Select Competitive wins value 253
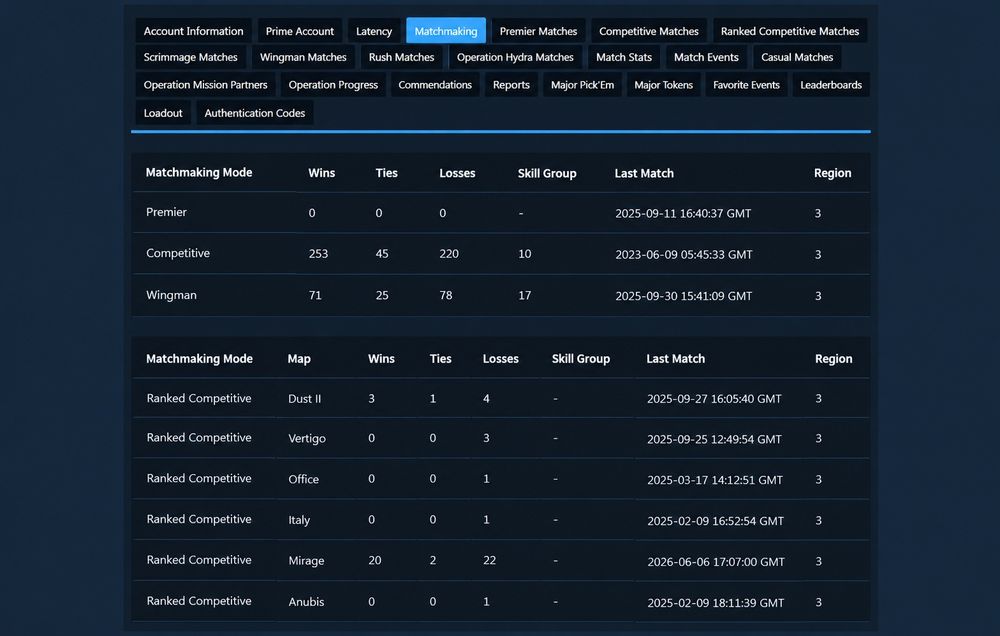The width and height of the screenshot is (1000, 636). tap(318, 253)
